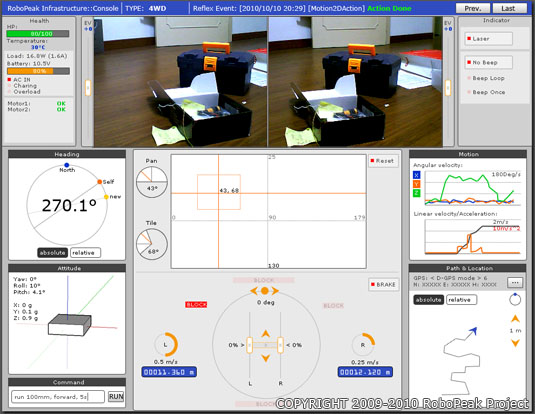Click the right wheel throttle slider handle
This screenshot has width=535, height=414.
[280, 345]
